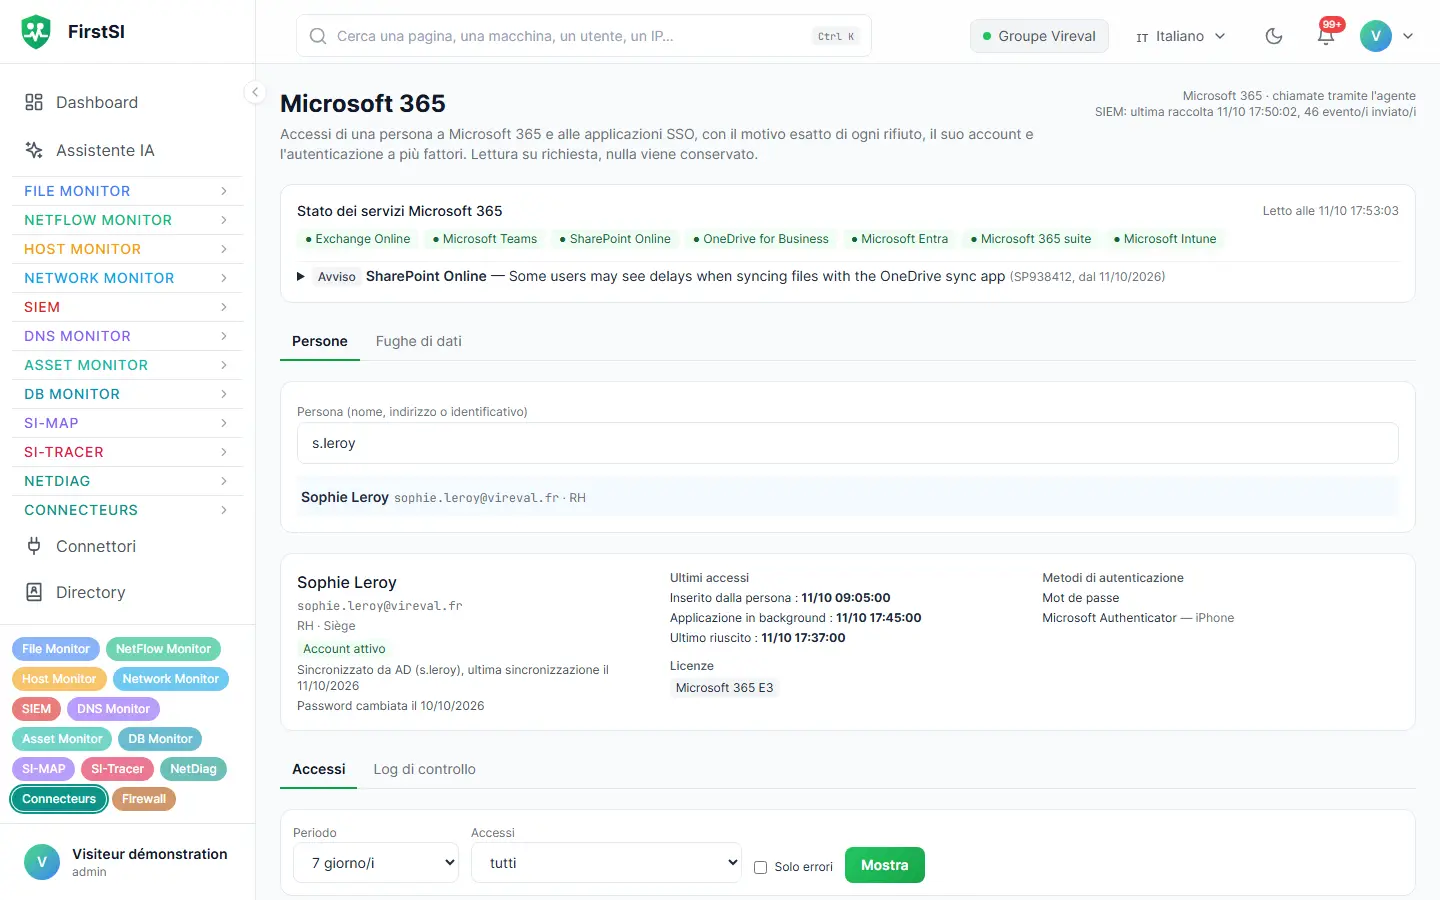Image resolution: width=1440 pixels, height=900 pixels.
Task: Click the FirstSI shield logo icon
Action: coord(36,32)
